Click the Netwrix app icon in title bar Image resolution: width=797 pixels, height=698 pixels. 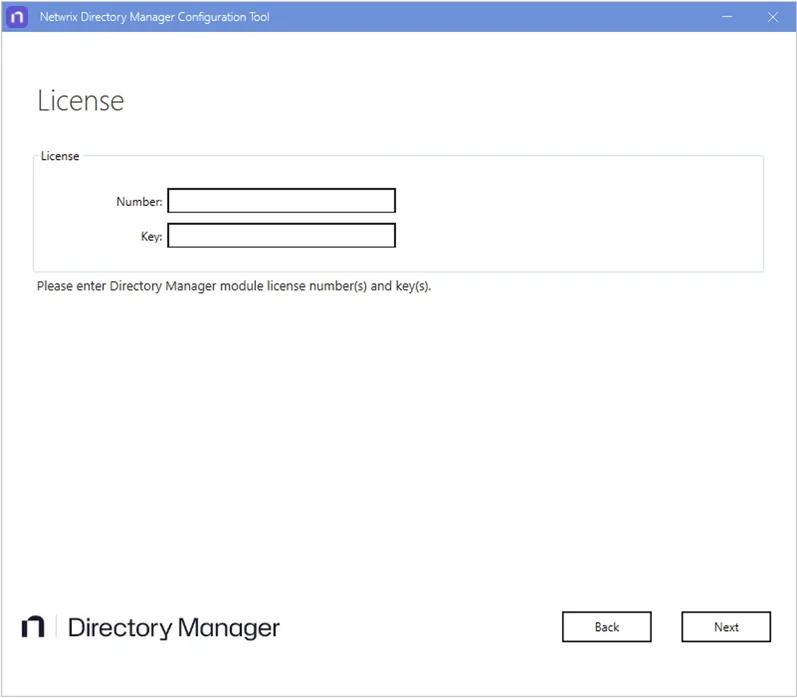(17, 17)
